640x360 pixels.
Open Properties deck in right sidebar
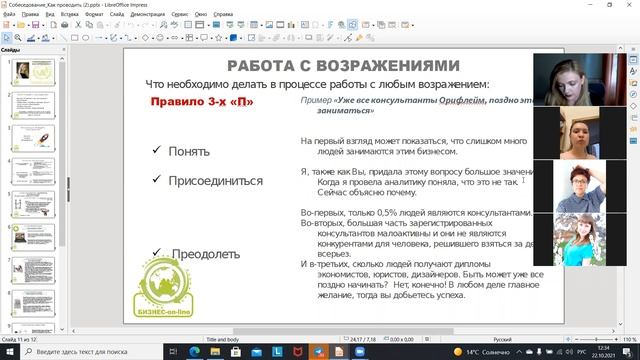[x=633, y=60]
